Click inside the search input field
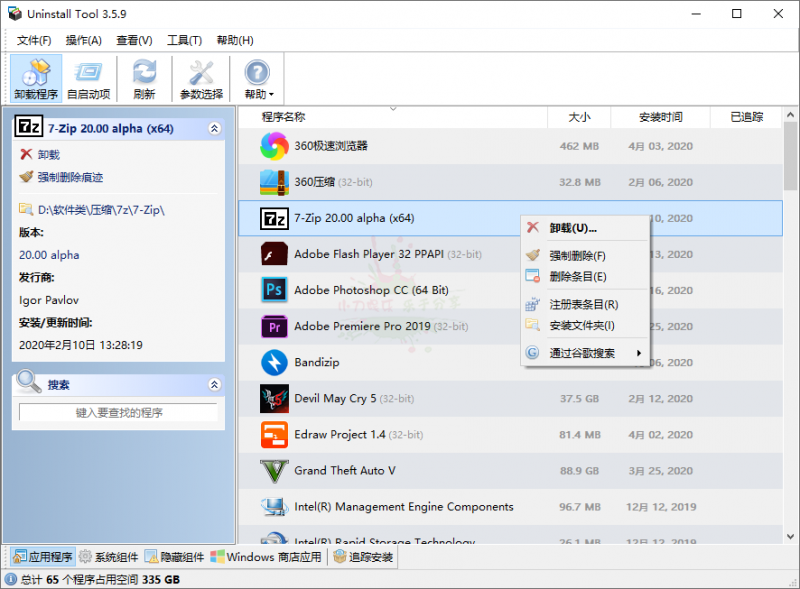This screenshot has width=800, height=589. pyautogui.click(x=118, y=413)
